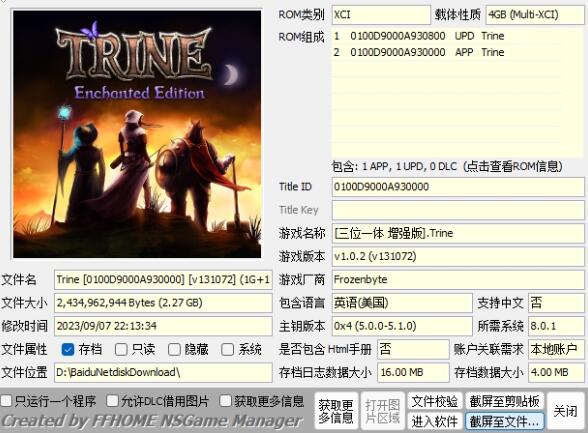The height and width of the screenshot is (433, 588).
Task: Click the Html手册 field showing 否
Action: pos(413,349)
